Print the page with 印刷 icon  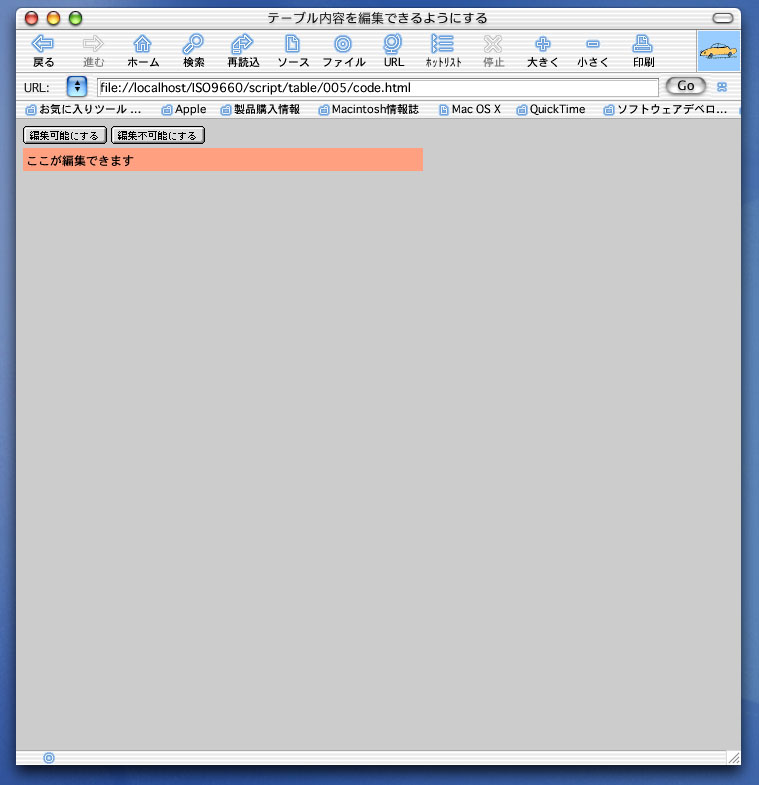642,44
